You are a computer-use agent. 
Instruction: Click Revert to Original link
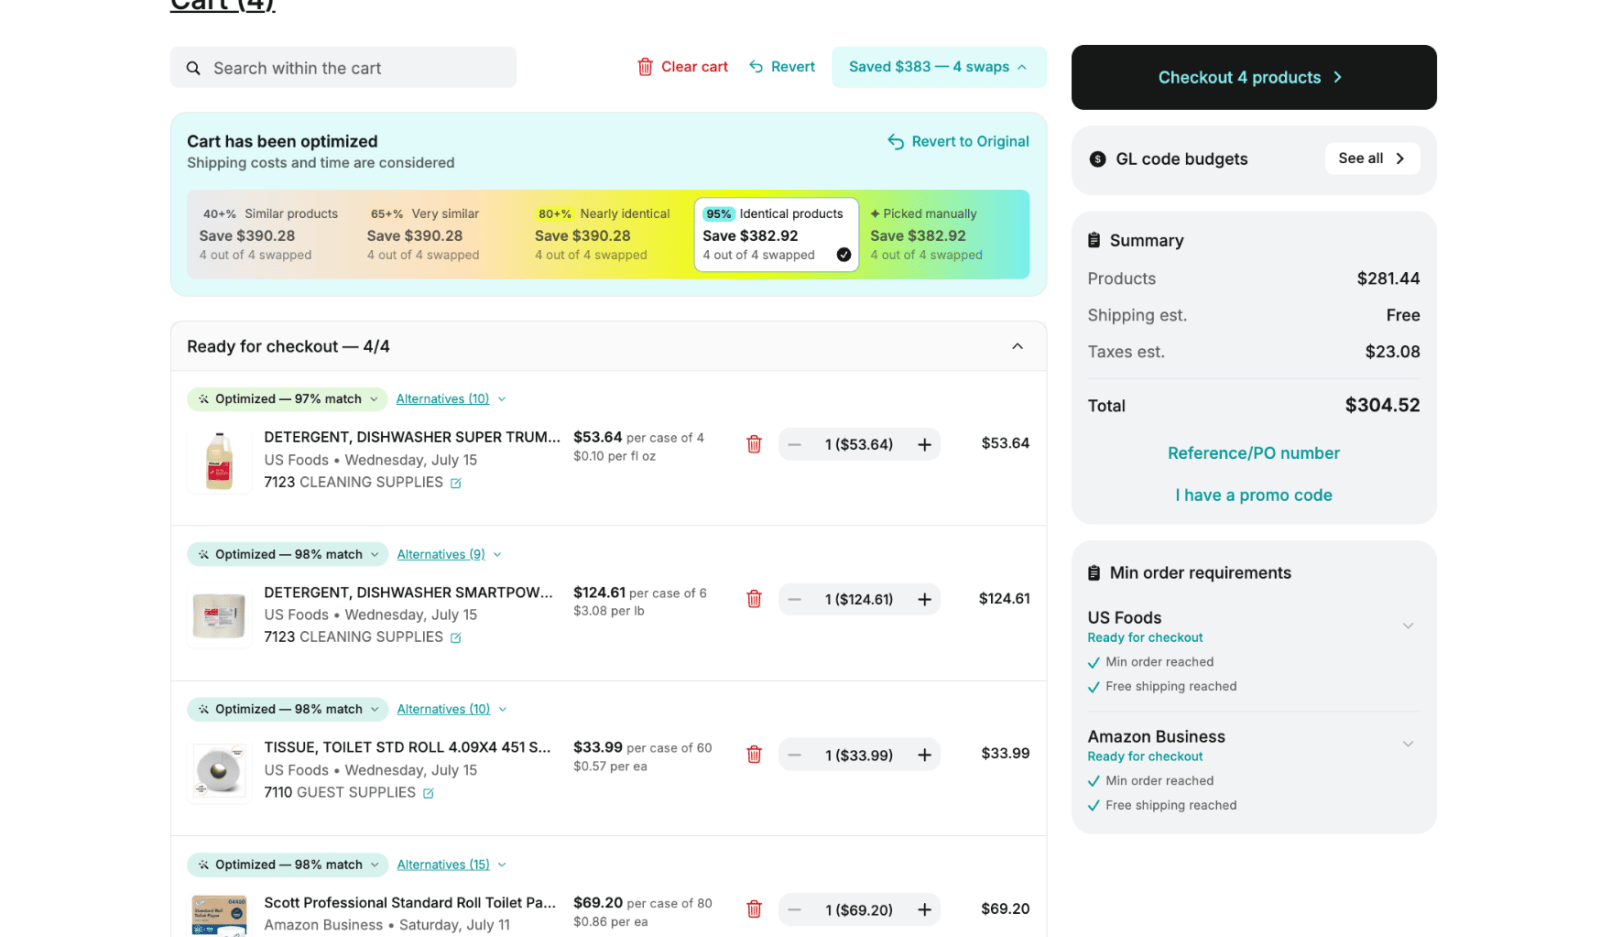pyautogui.click(x=958, y=142)
